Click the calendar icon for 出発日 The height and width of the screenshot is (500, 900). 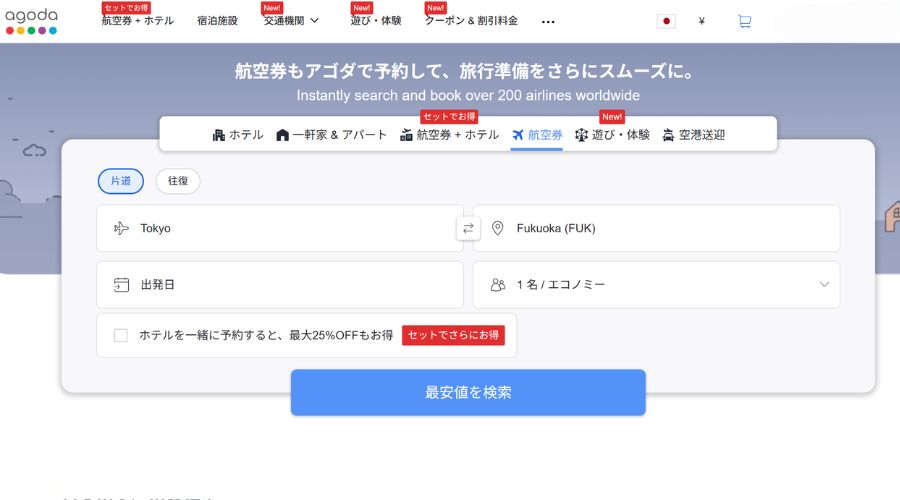pos(121,285)
